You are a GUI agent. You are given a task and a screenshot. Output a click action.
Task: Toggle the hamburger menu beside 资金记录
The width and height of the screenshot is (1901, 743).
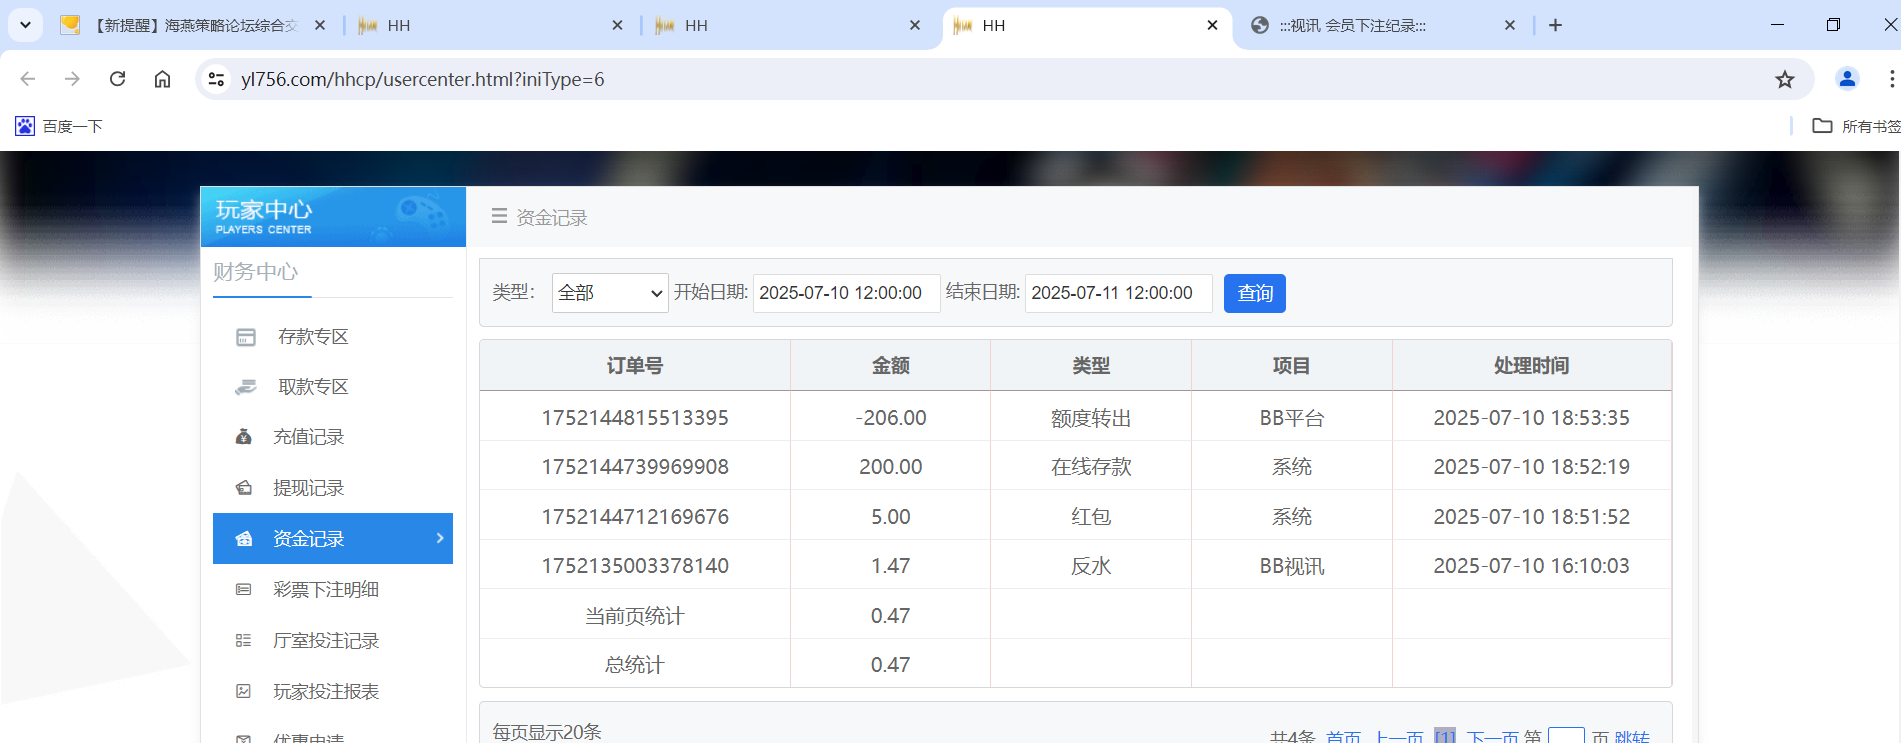[x=499, y=217]
